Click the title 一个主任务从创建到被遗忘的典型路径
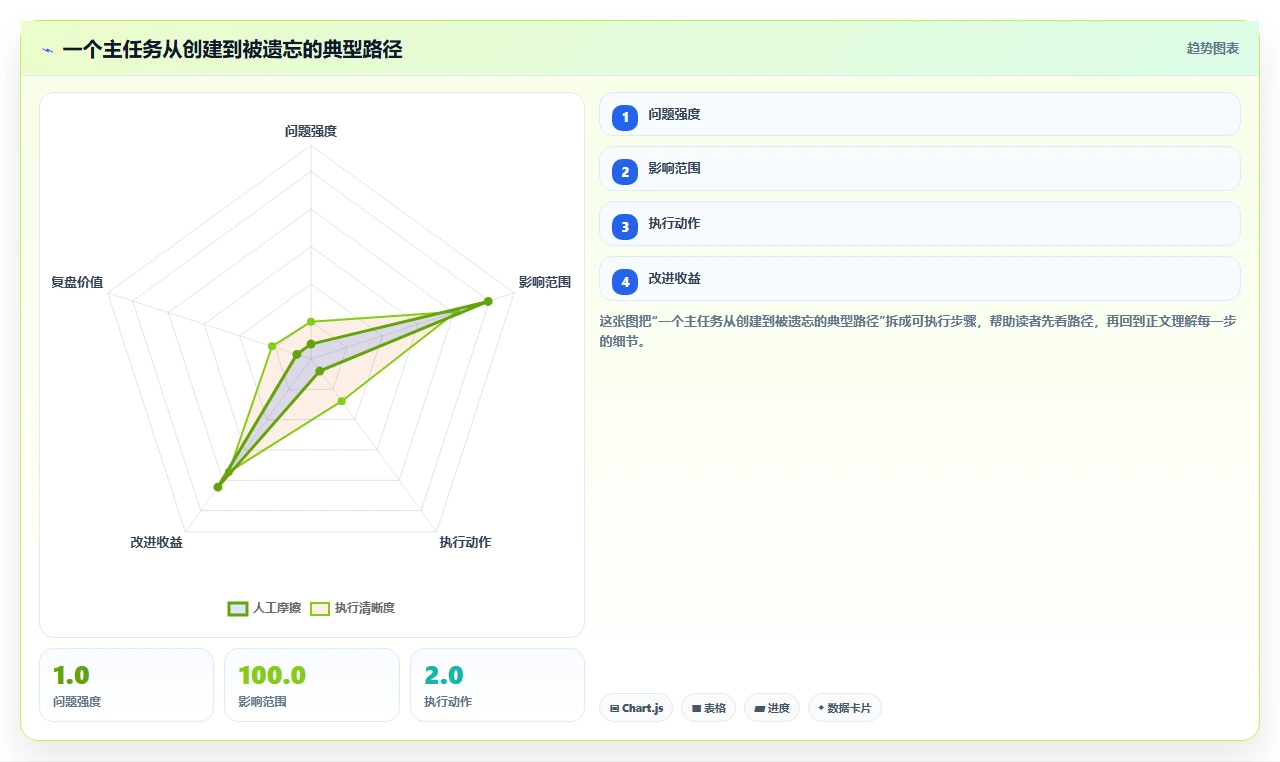This screenshot has height=762, width=1280. pyautogui.click(x=232, y=49)
